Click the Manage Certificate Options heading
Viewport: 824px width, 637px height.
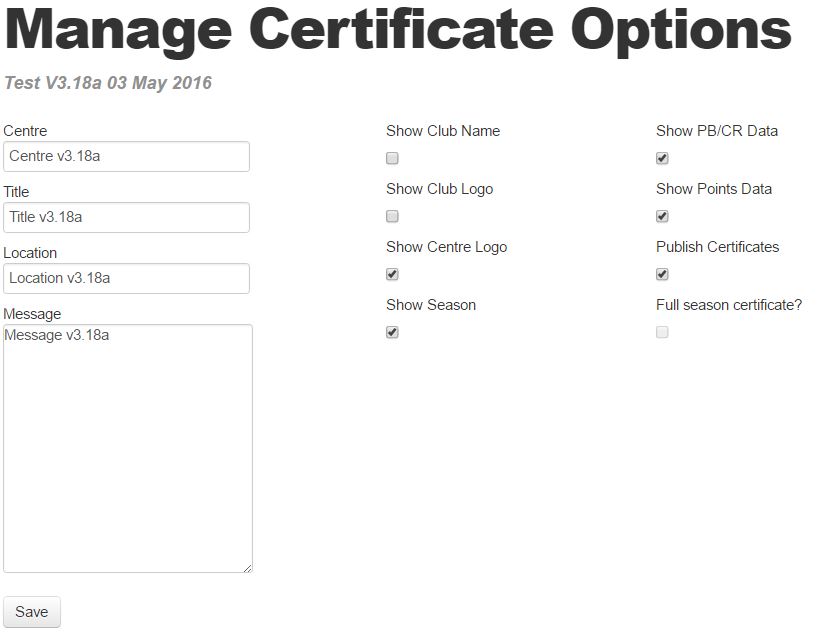click(398, 30)
